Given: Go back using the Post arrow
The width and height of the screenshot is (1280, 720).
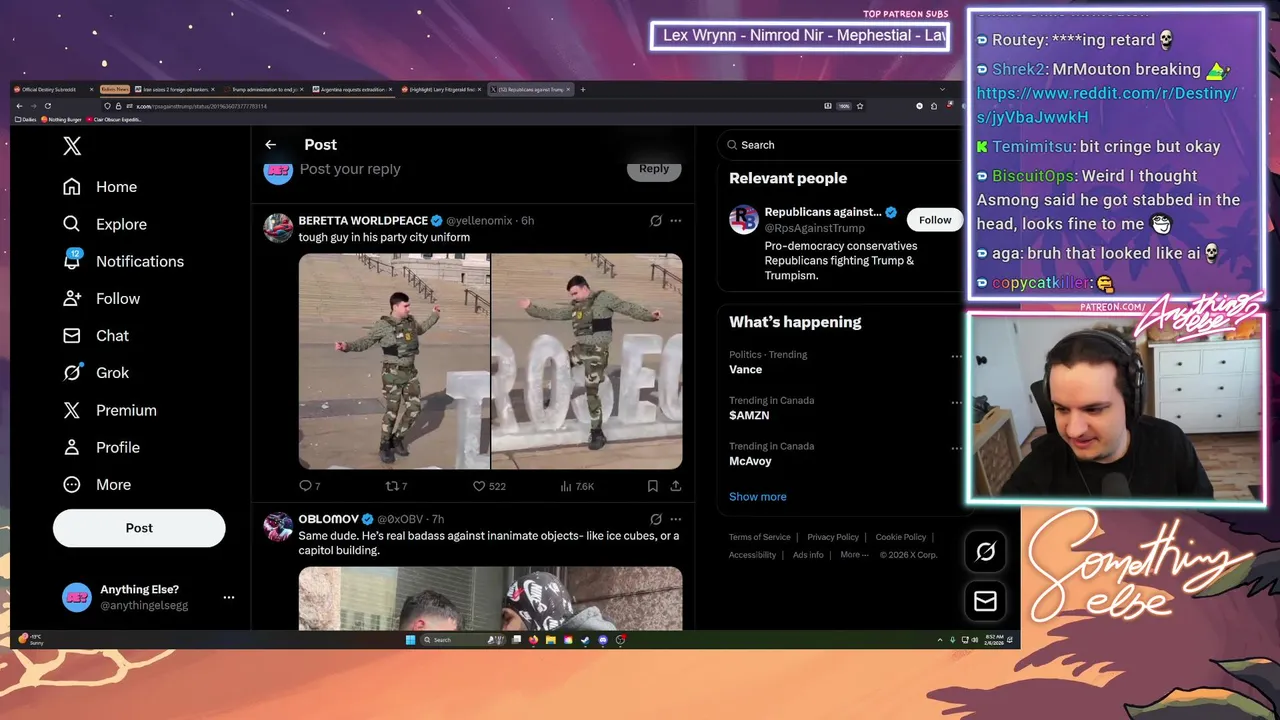Looking at the screenshot, I should click(x=270, y=145).
